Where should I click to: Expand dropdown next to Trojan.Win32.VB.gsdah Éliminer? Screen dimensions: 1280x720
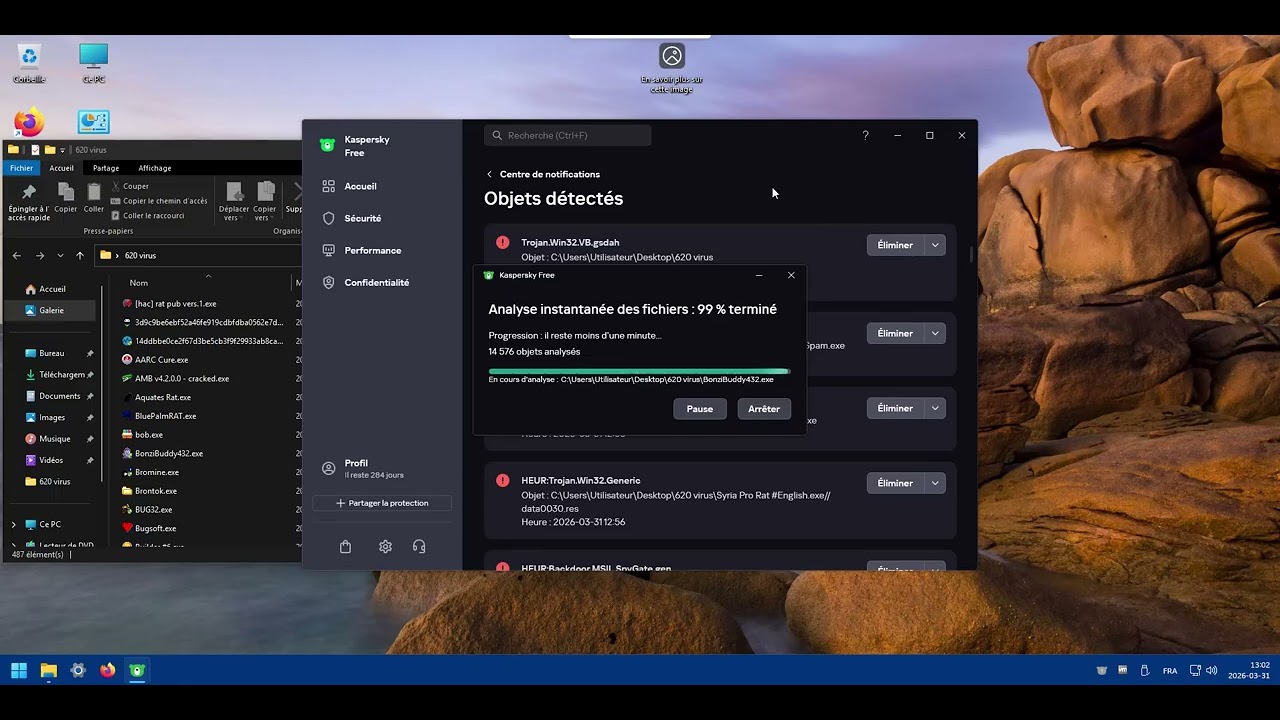click(x=935, y=245)
